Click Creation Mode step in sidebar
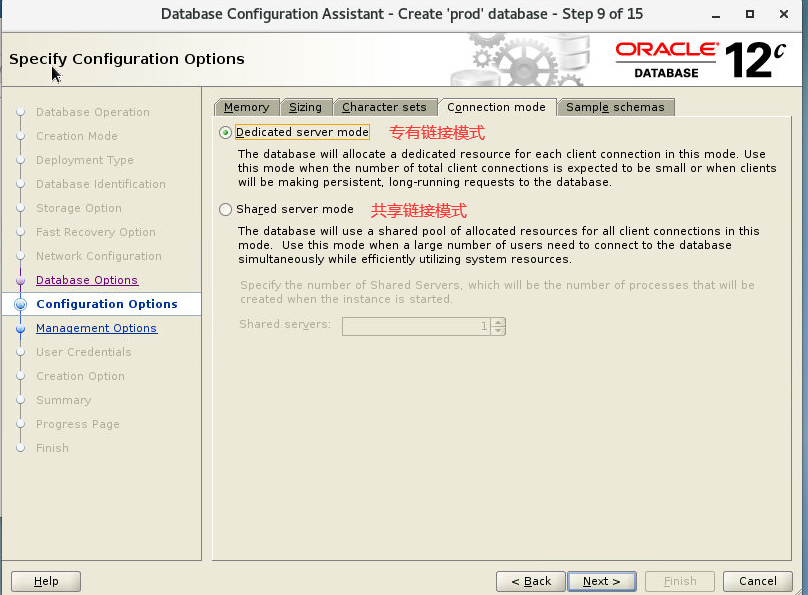This screenshot has height=595, width=808. 77,136
